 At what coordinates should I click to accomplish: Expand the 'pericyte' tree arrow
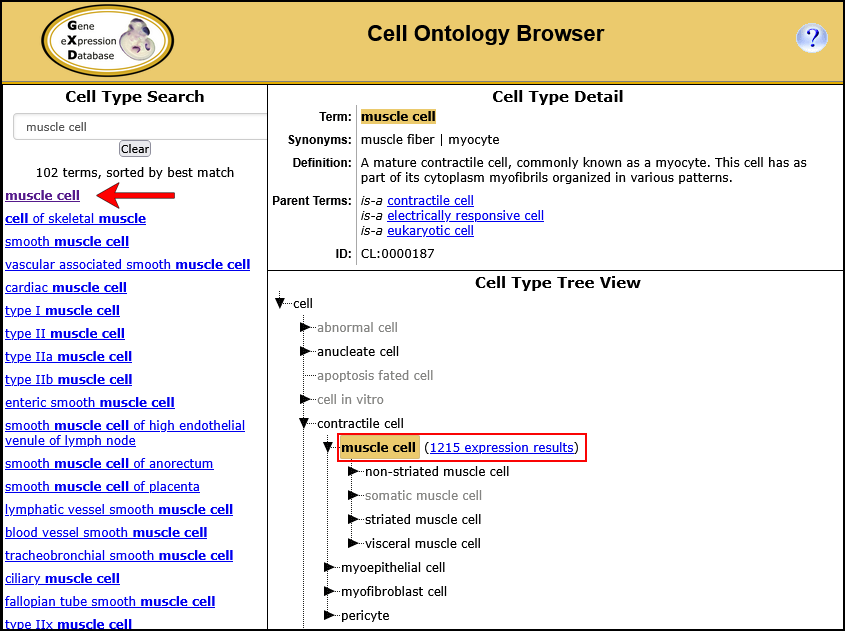click(x=330, y=615)
